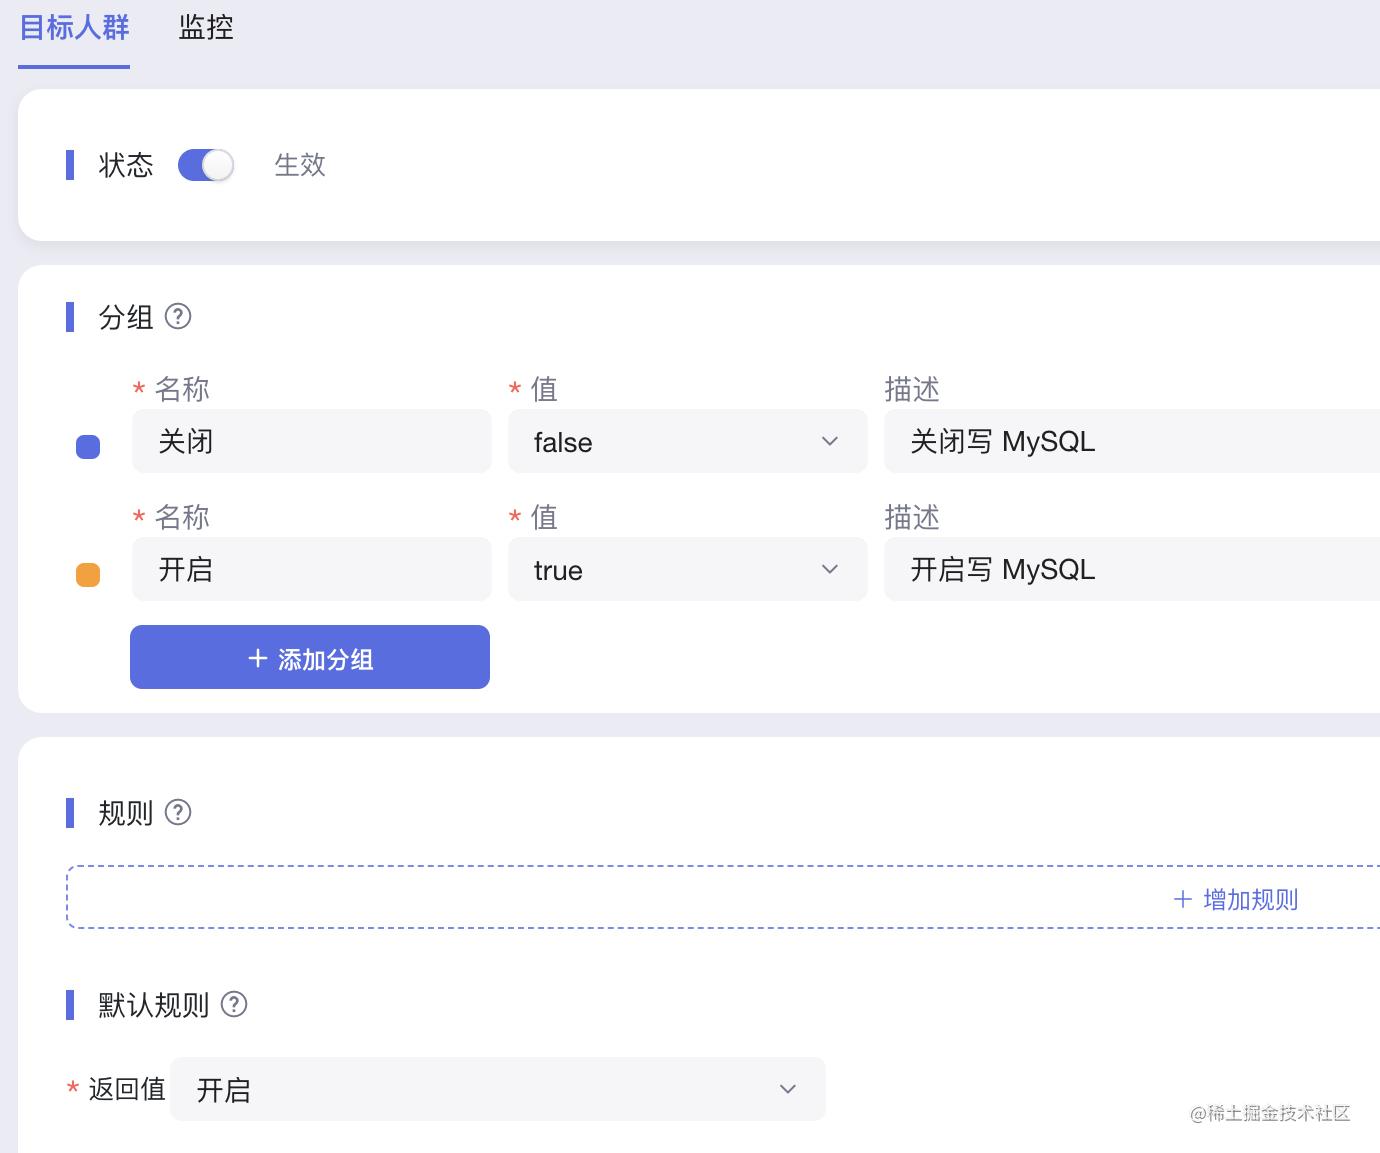Click the 增加规则 link
1380x1153 pixels.
(1249, 899)
